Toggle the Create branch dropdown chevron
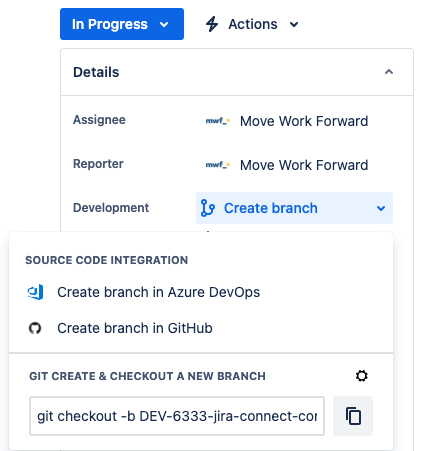 [x=381, y=208]
